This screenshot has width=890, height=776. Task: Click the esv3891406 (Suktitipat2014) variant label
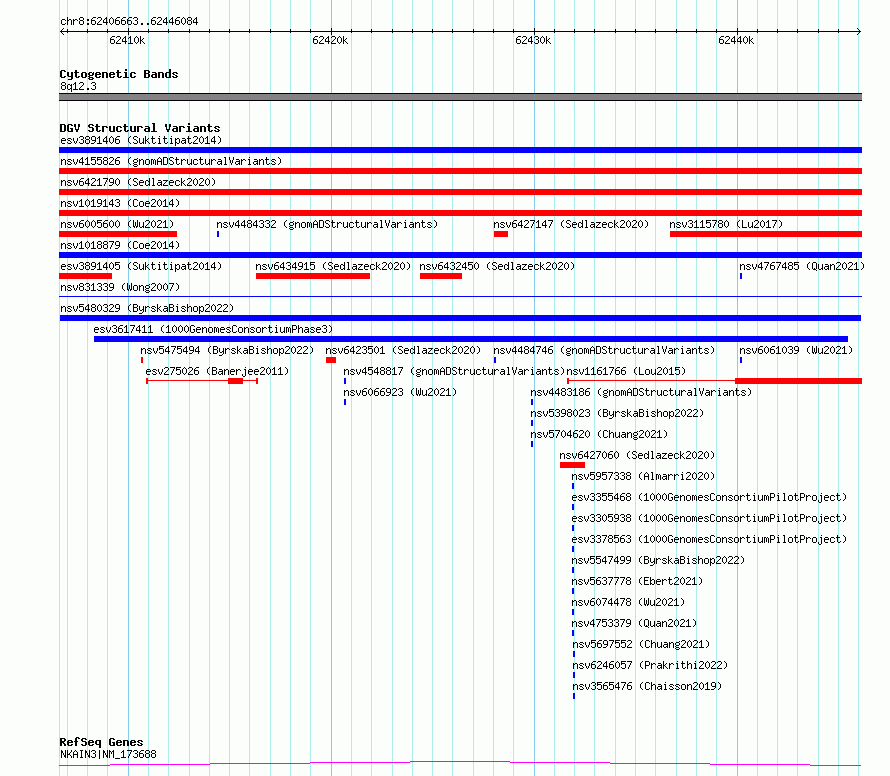[141, 140]
